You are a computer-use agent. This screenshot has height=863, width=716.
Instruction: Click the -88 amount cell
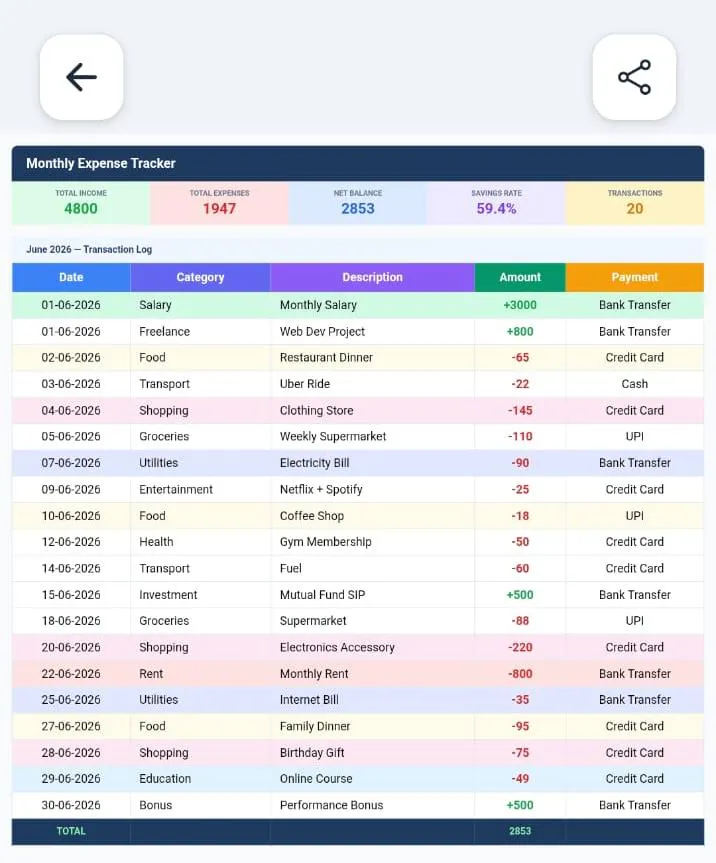point(520,621)
